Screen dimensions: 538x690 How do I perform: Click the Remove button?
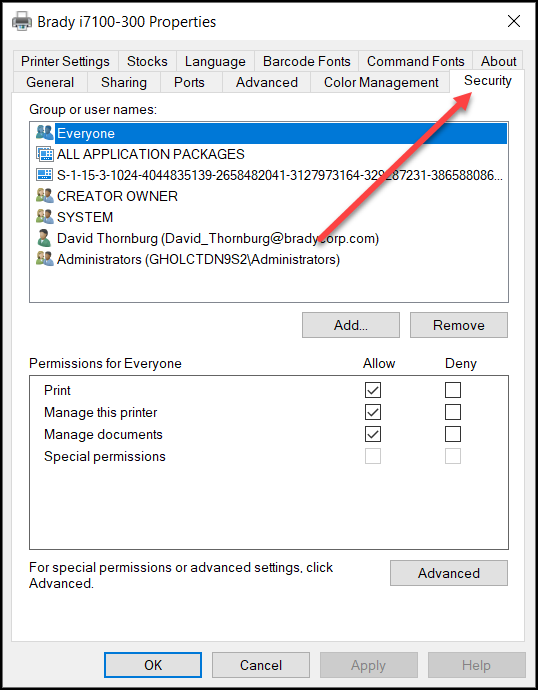point(459,325)
